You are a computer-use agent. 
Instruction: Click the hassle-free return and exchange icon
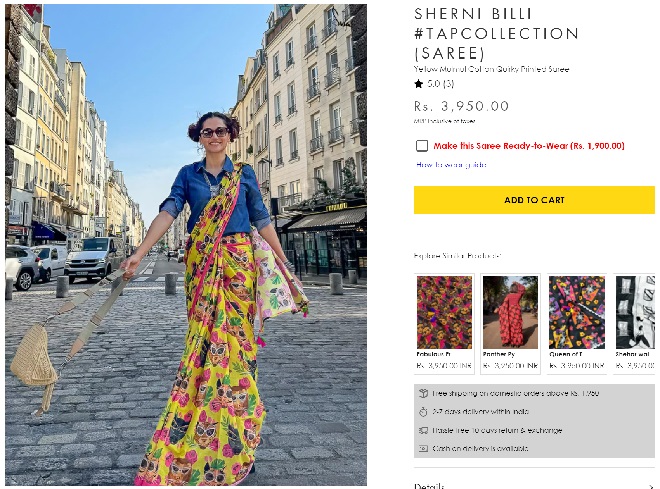[424, 430]
